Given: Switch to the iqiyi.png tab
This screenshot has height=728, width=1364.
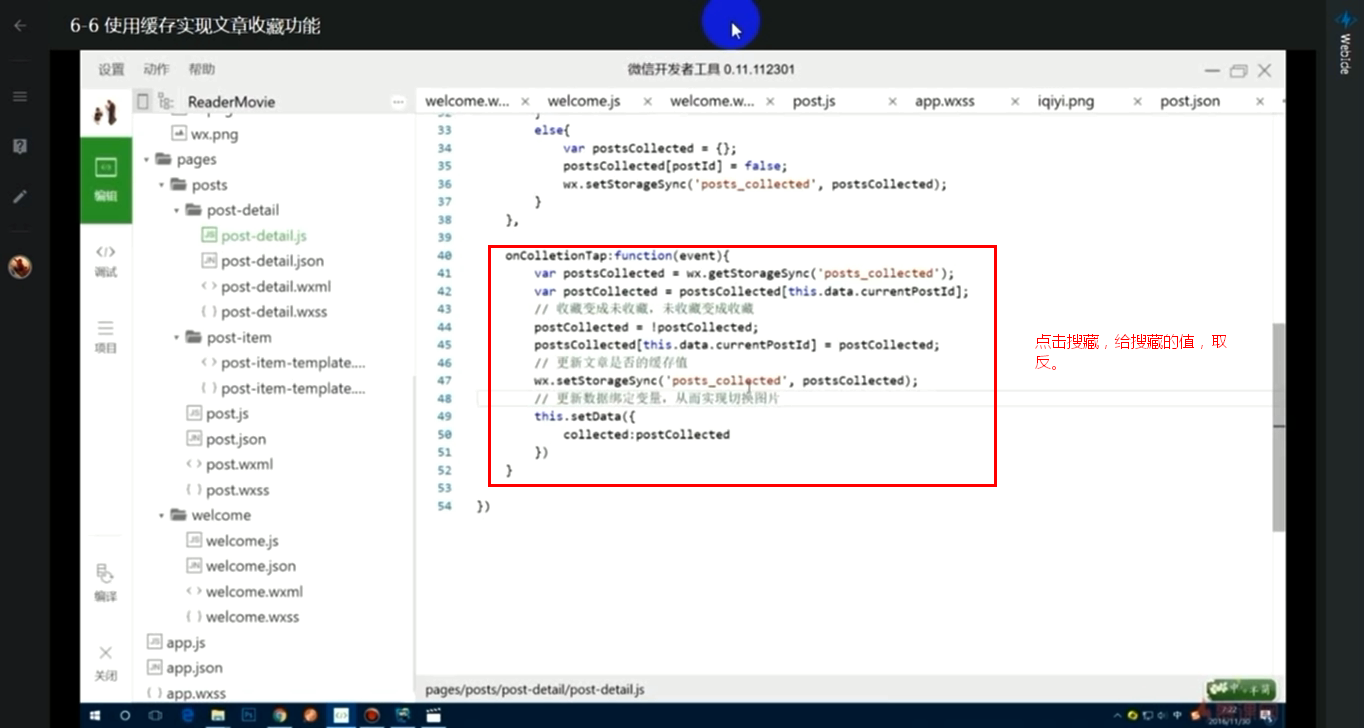Looking at the screenshot, I should point(1066,102).
